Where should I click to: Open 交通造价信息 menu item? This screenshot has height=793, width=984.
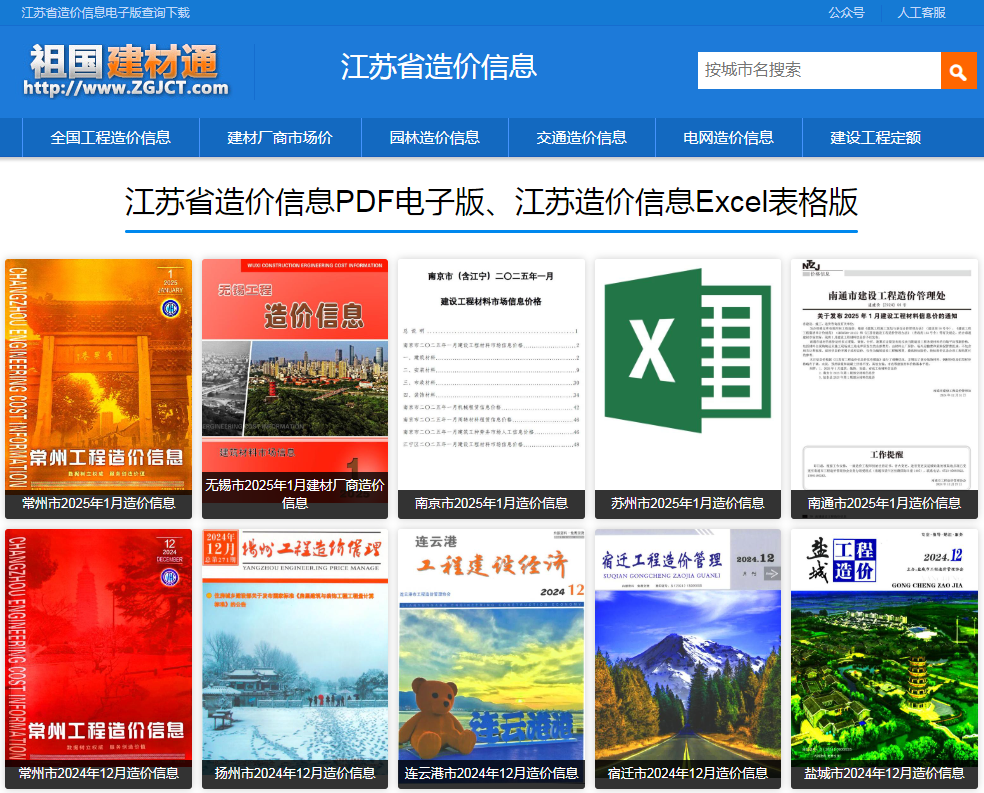(581, 137)
